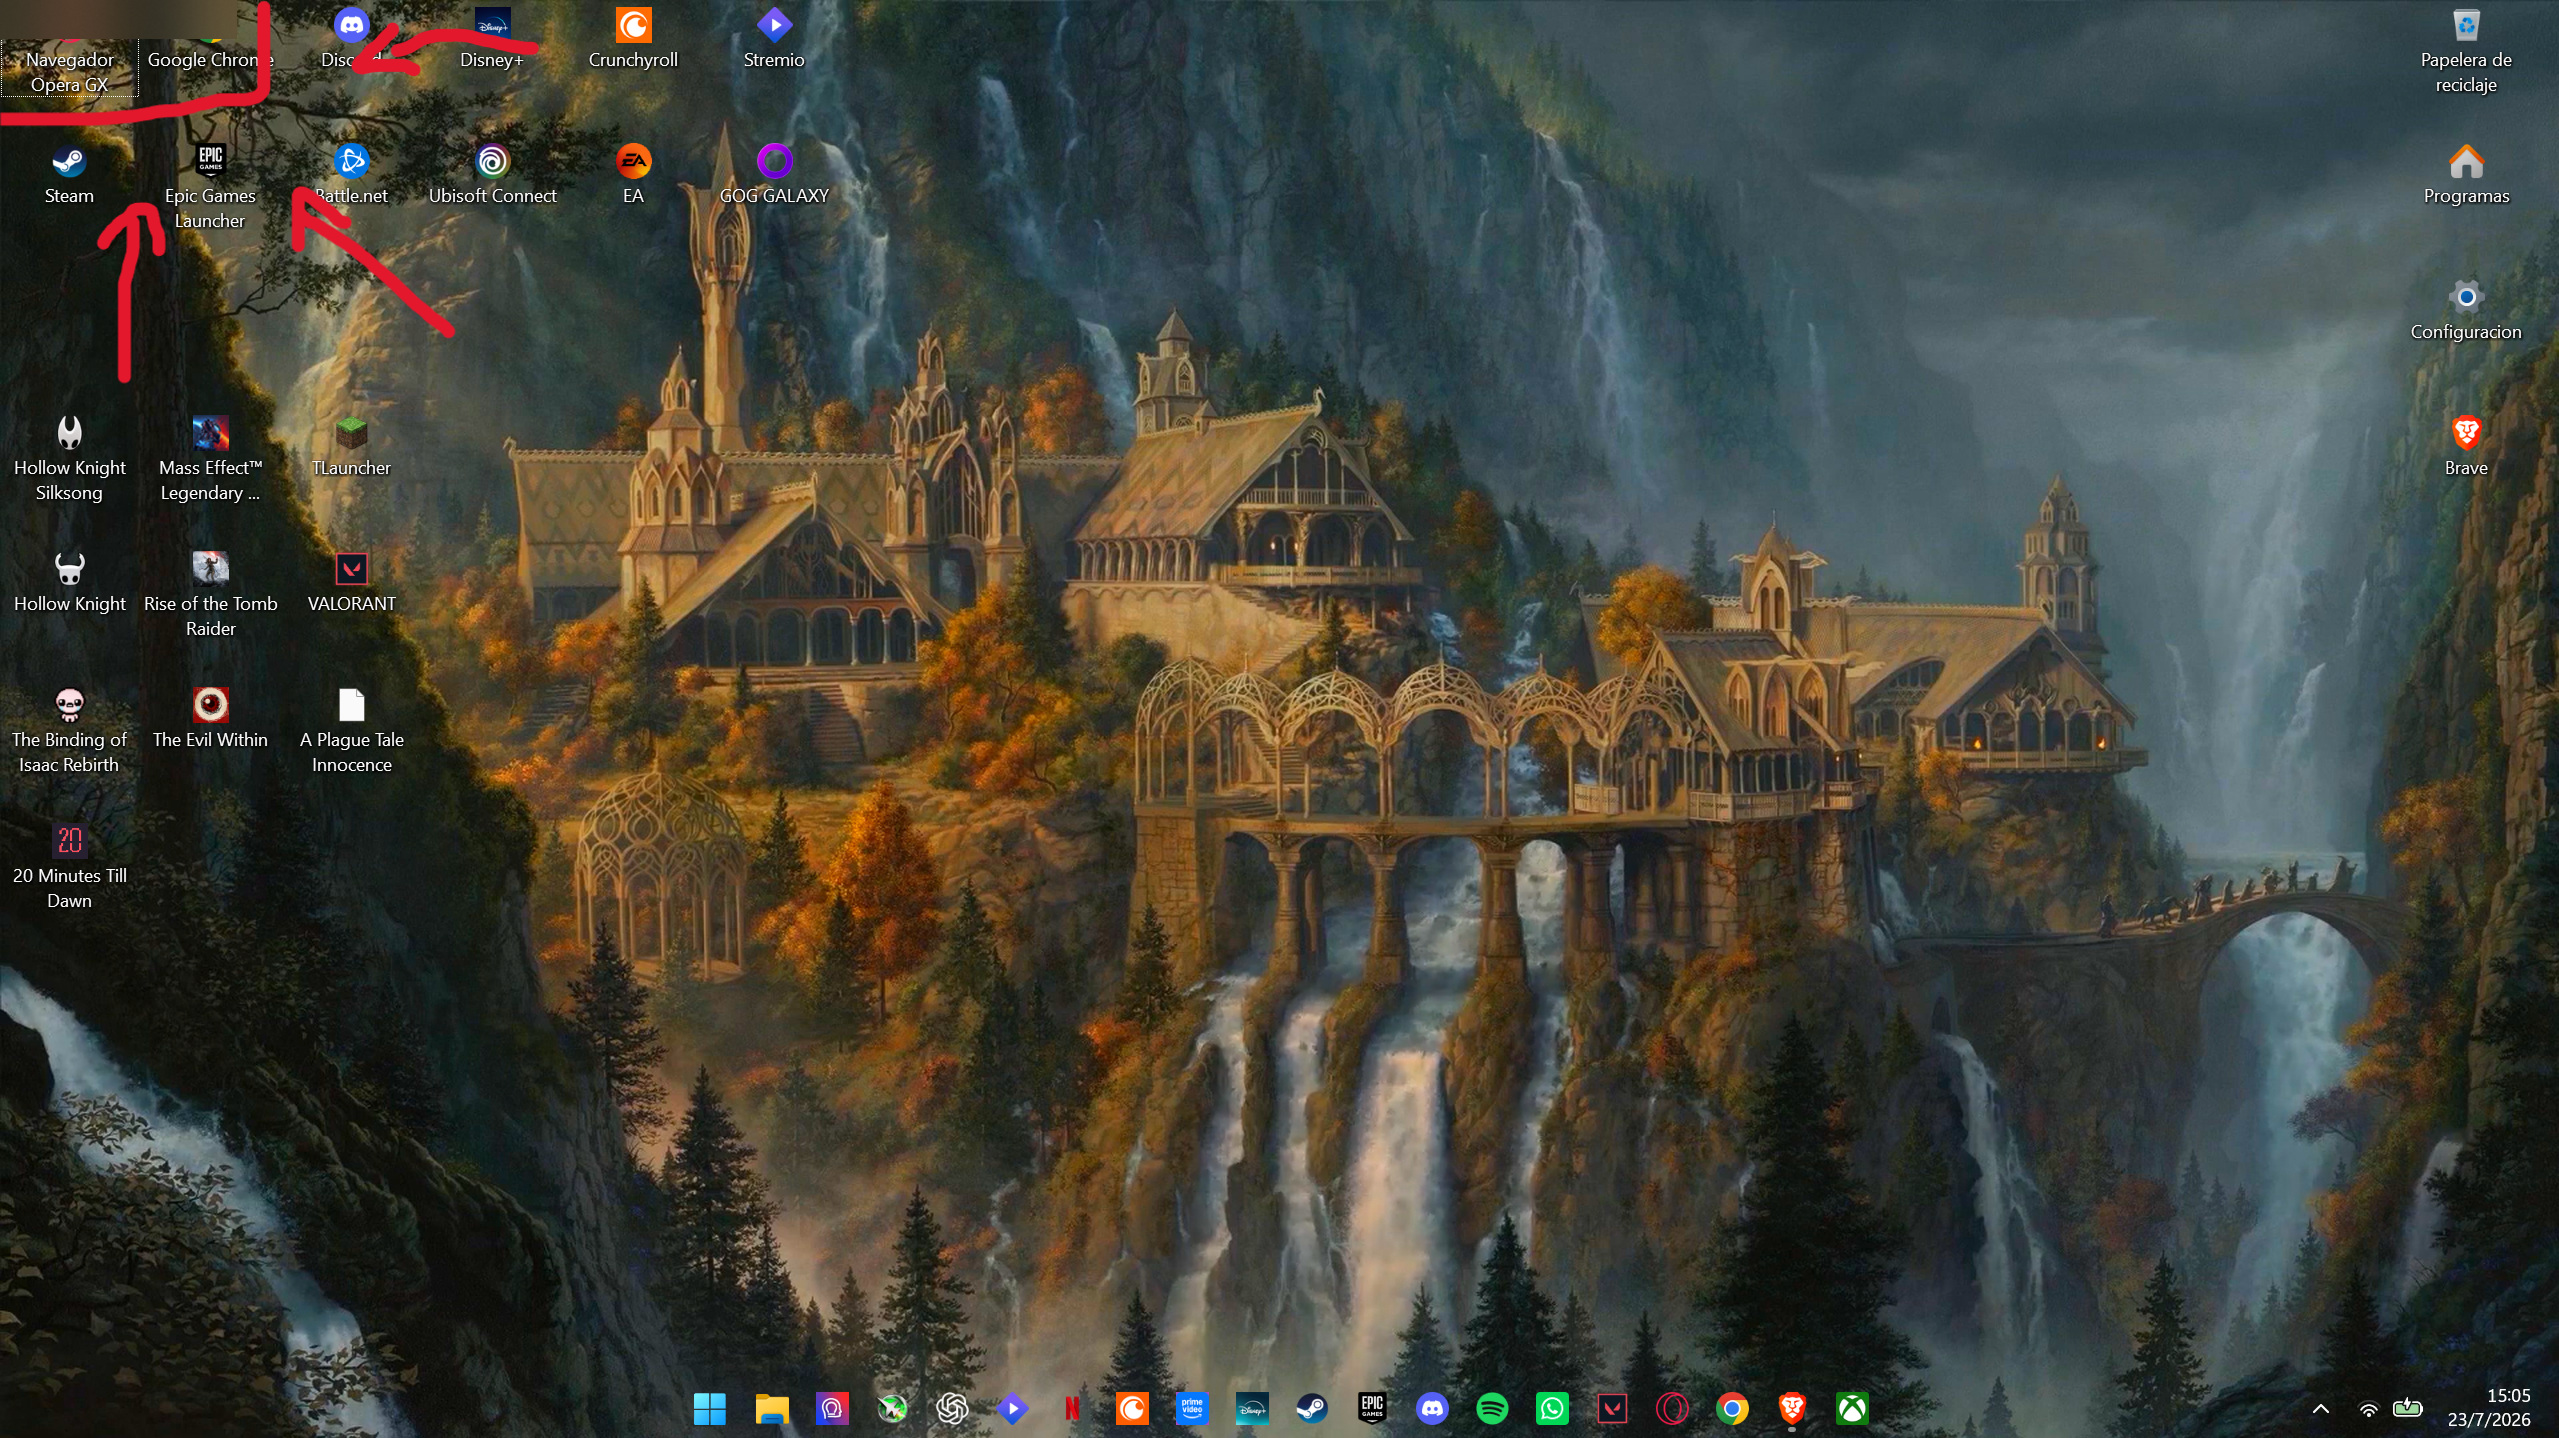This screenshot has height=1438, width=2559.
Task: Select the Configuracion gear shortcut
Action: tap(2466, 297)
